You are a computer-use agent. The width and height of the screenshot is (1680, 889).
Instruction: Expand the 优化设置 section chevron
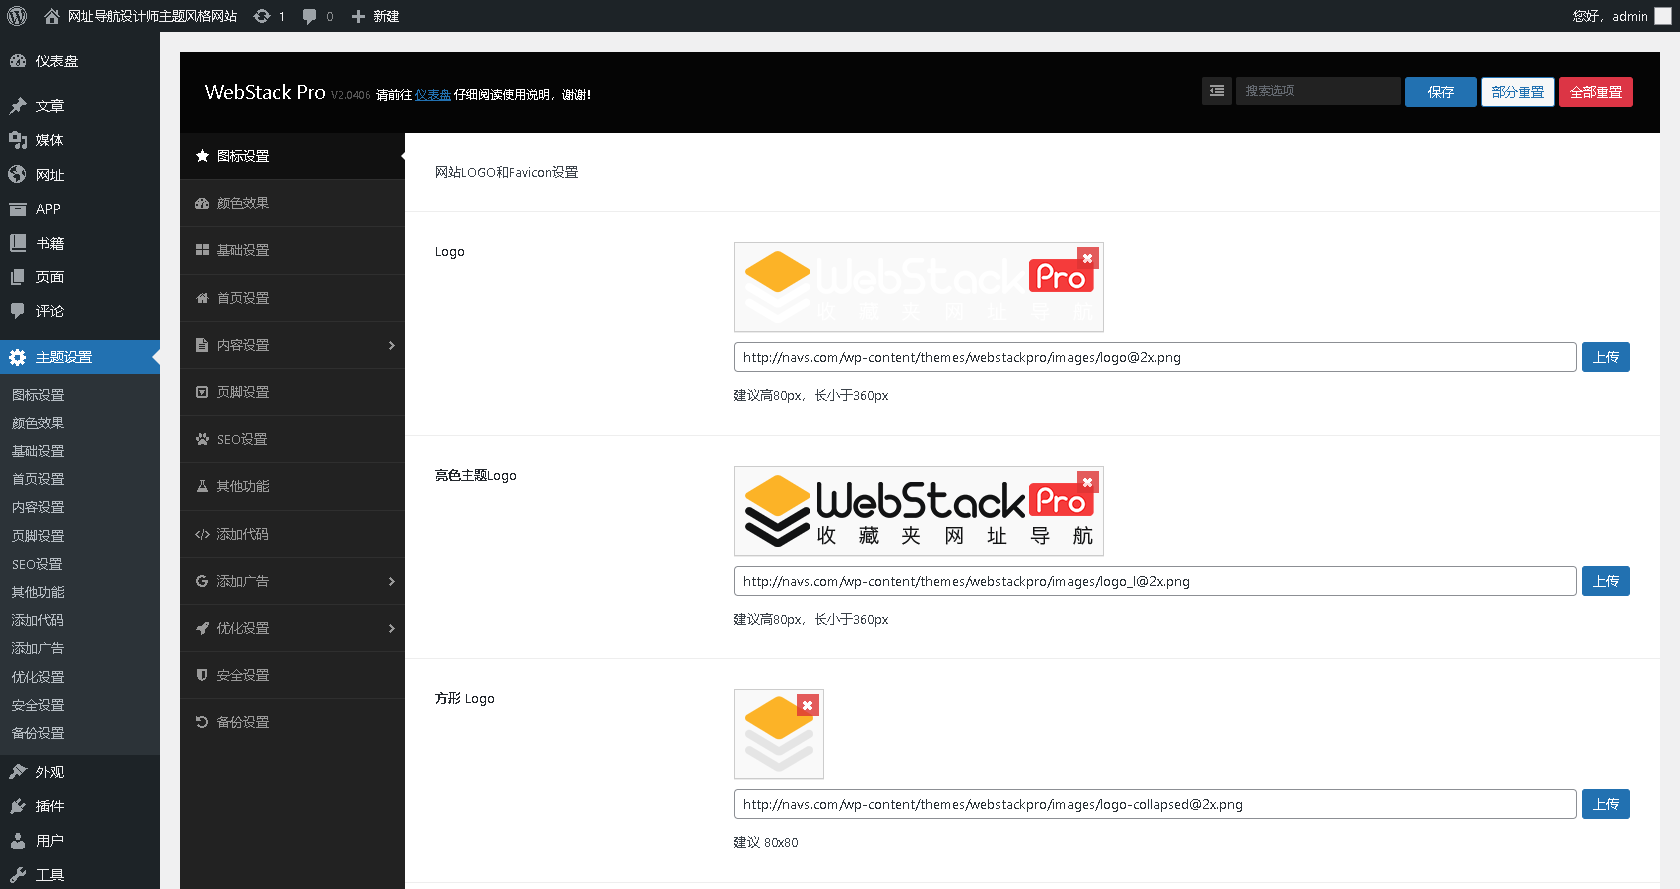tap(391, 628)
